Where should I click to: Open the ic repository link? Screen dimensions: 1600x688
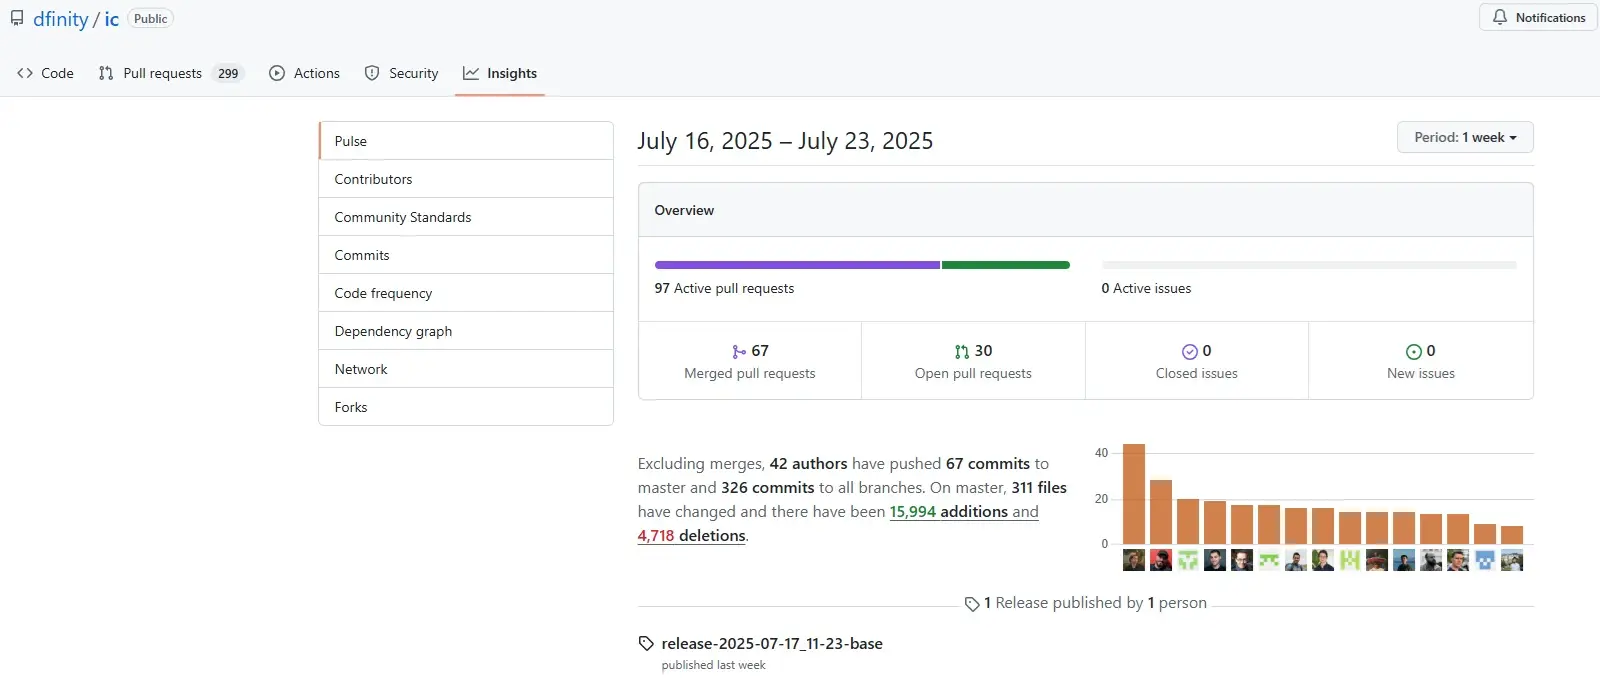click(111, 19)
